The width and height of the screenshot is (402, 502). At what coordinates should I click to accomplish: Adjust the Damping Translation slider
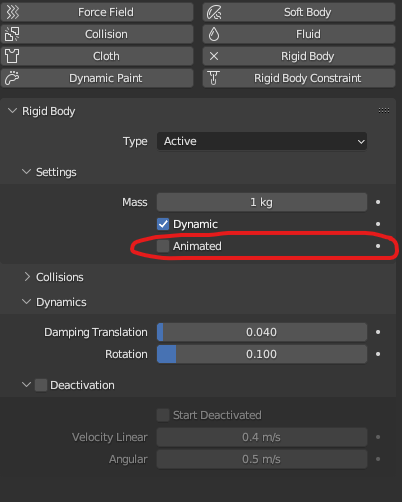point(262,332)
